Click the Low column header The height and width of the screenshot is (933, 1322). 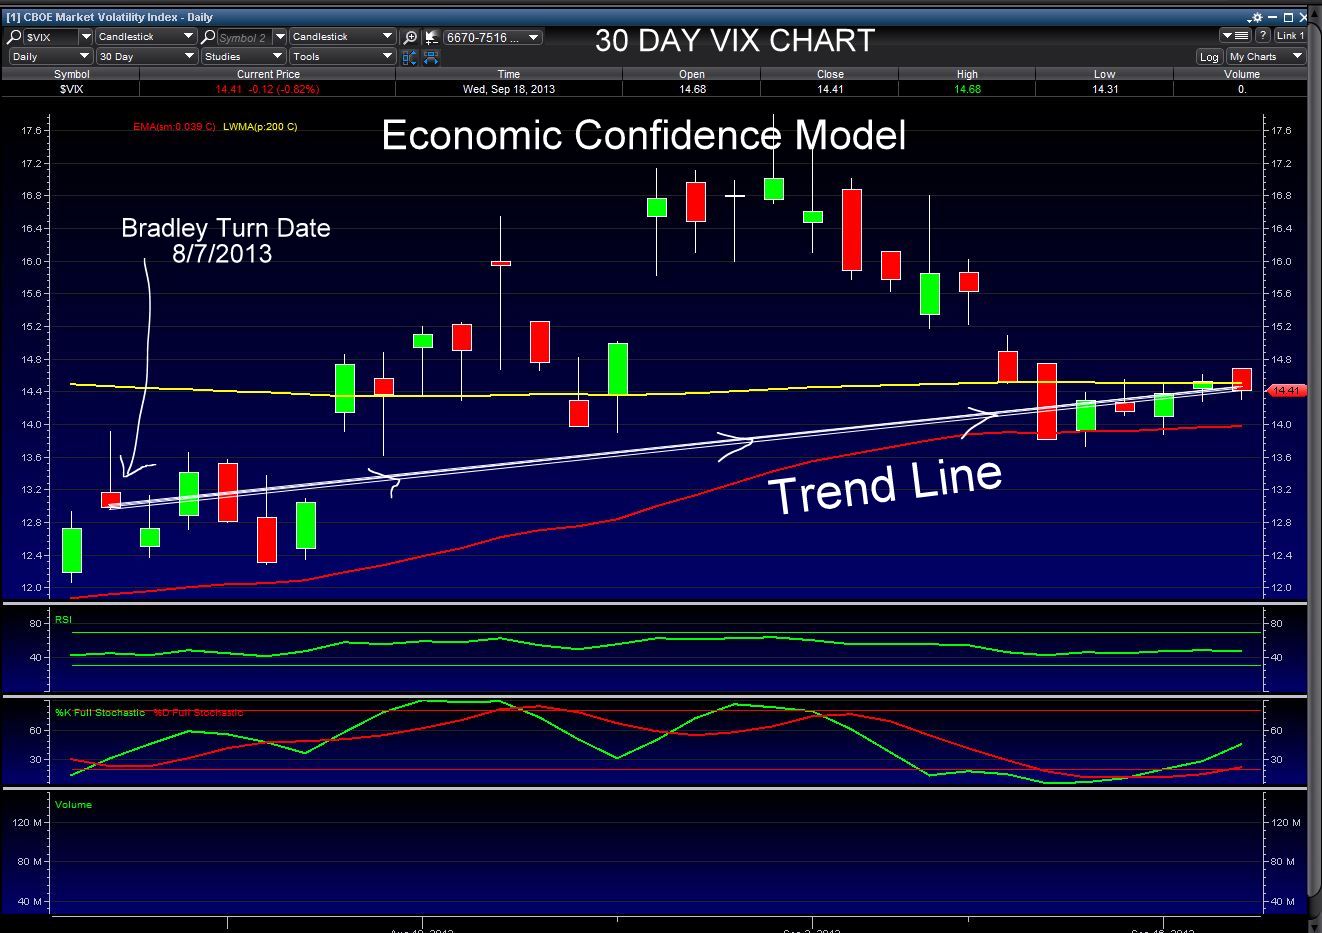(1104, 74)
